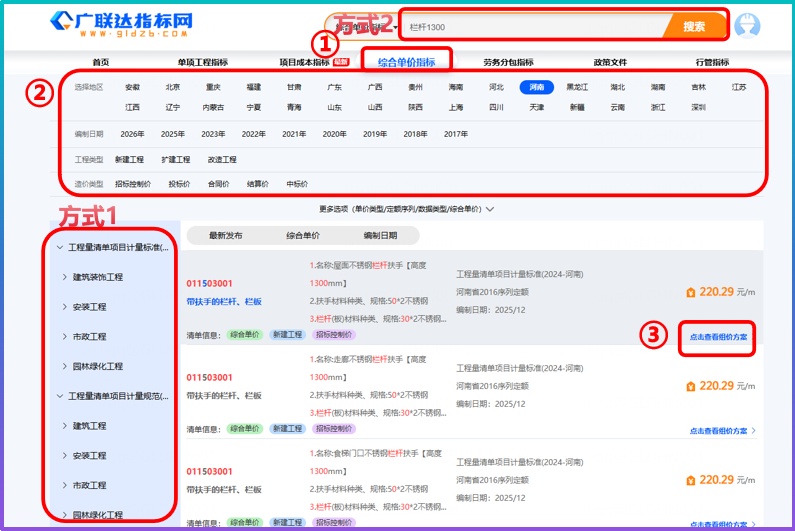Deselect the highlighted 河南 region
The image size is (795, 531).
536,87
